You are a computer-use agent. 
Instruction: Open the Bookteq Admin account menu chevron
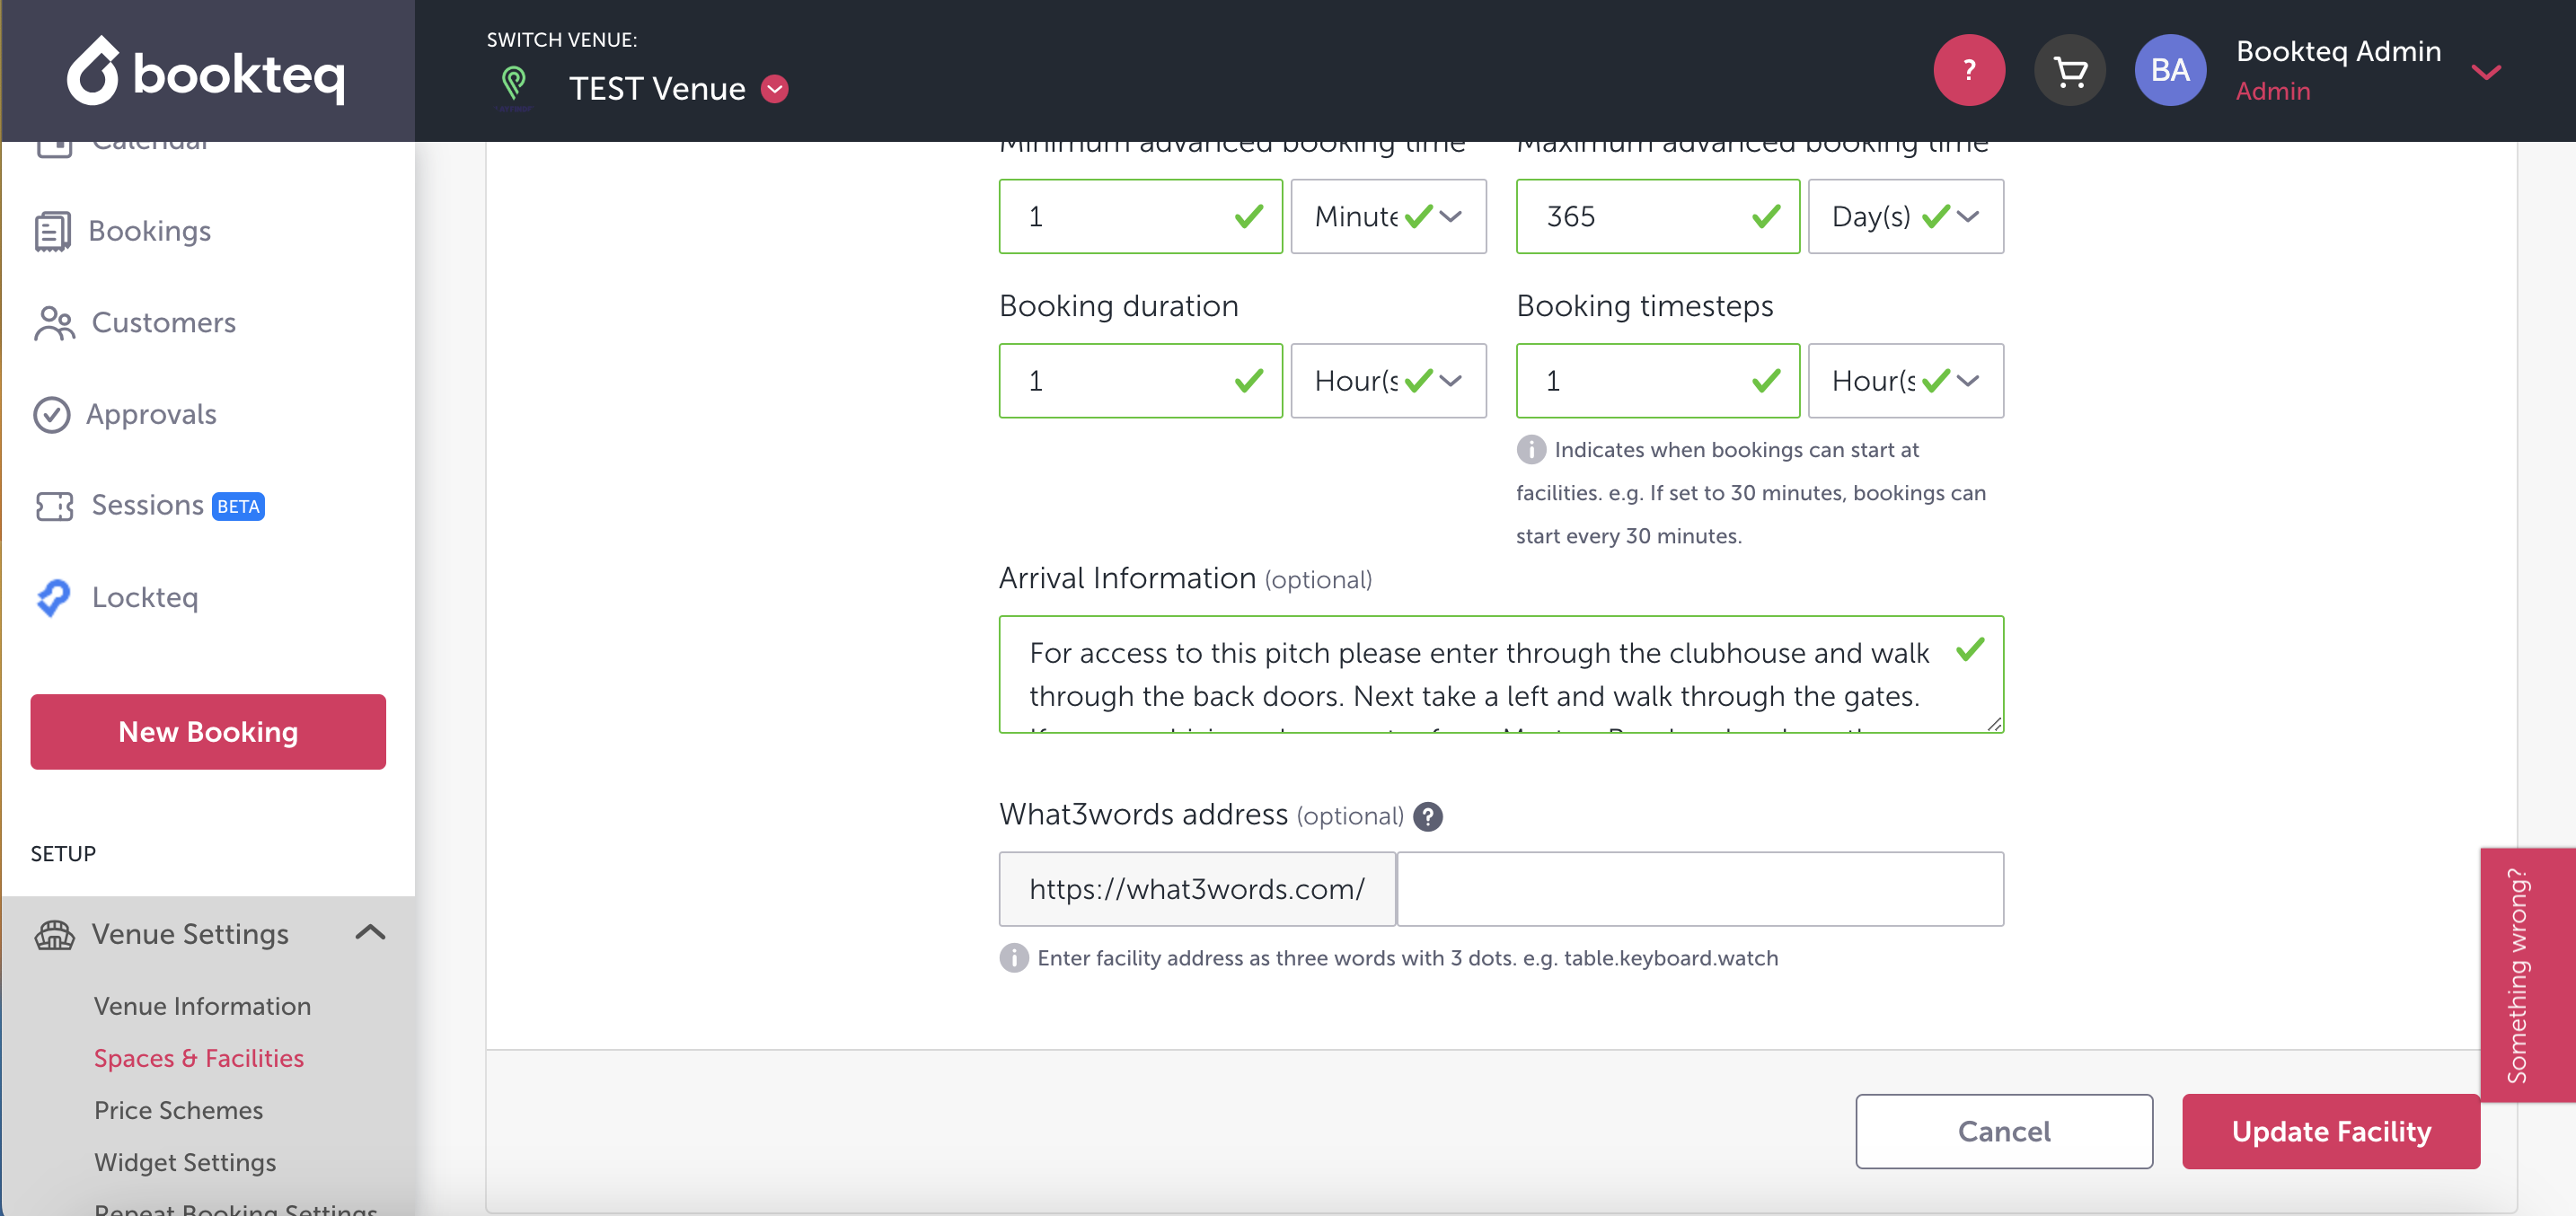point(2485,71)
